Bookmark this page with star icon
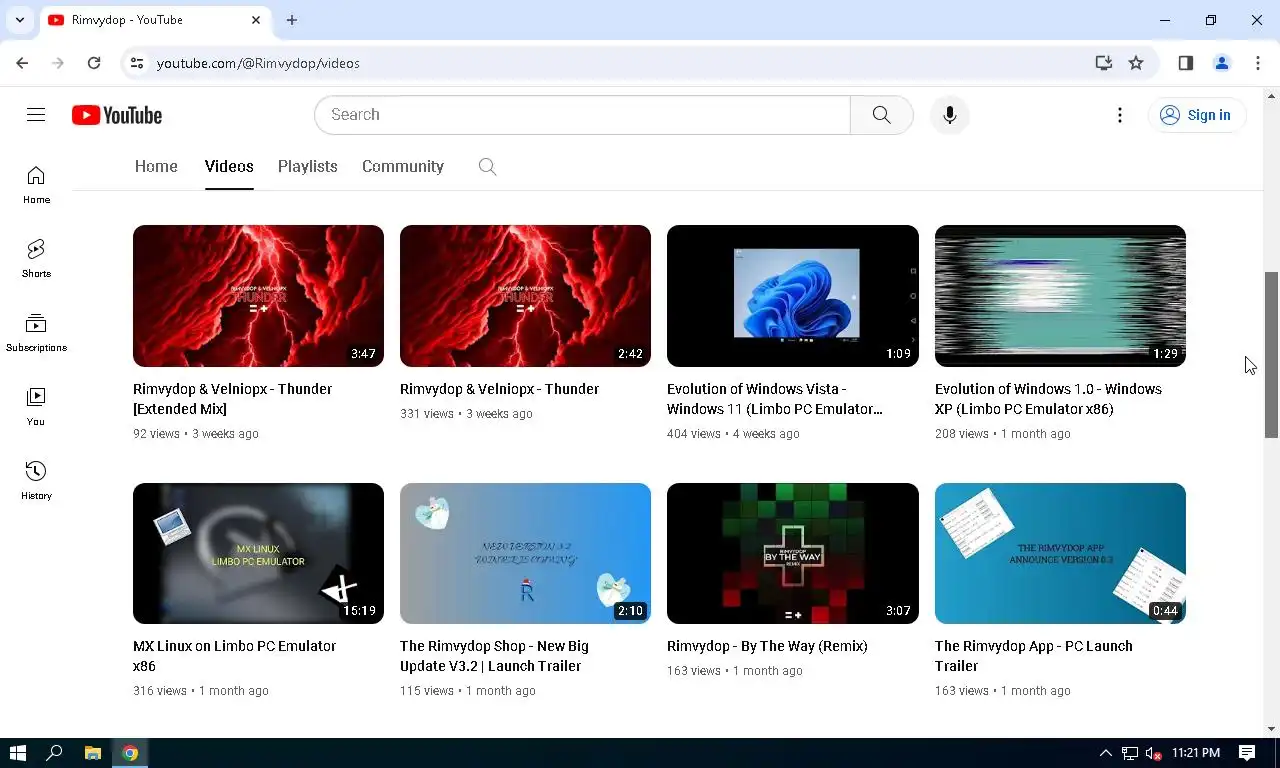This screenshot has height=768, width=1280. click(1136, 63)
